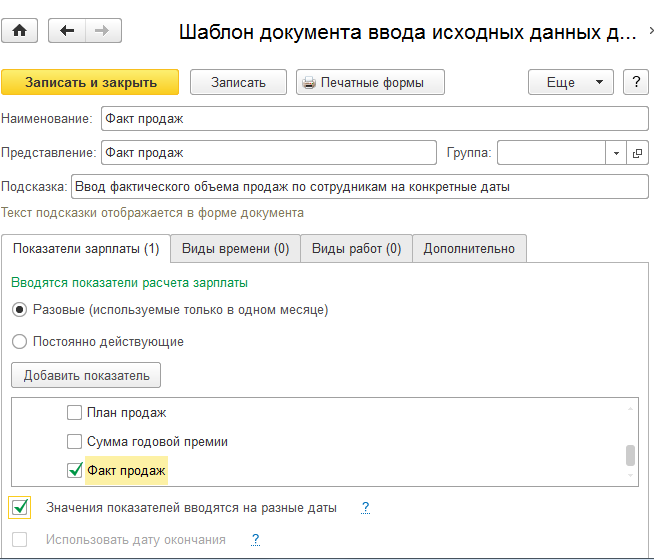The height and width of the screenshot is (560, 654).
Task: Switch to the Виды времени tab
Action: tap(235, 248)
